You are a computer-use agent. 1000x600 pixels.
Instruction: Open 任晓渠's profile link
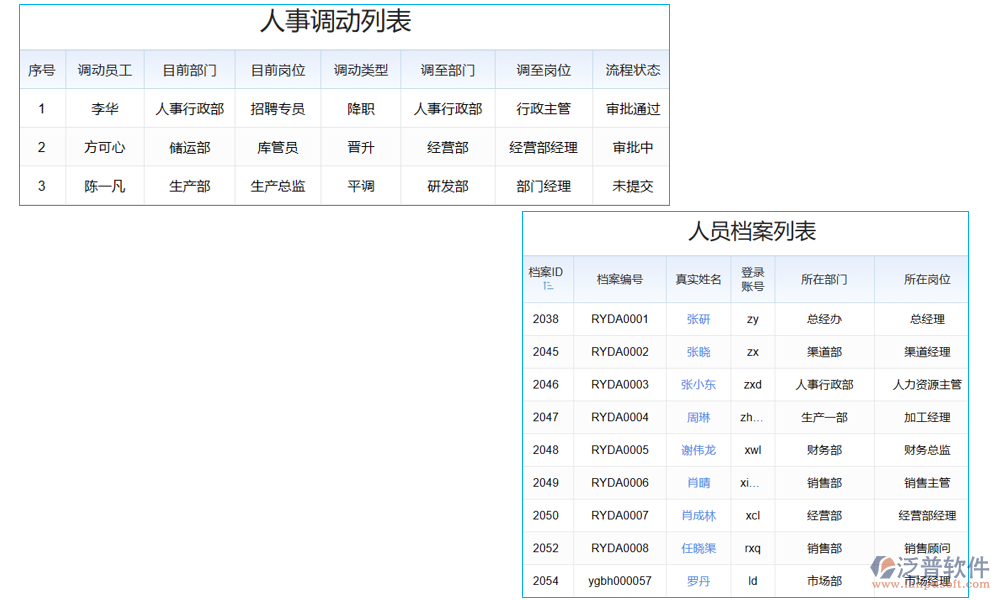698,548
